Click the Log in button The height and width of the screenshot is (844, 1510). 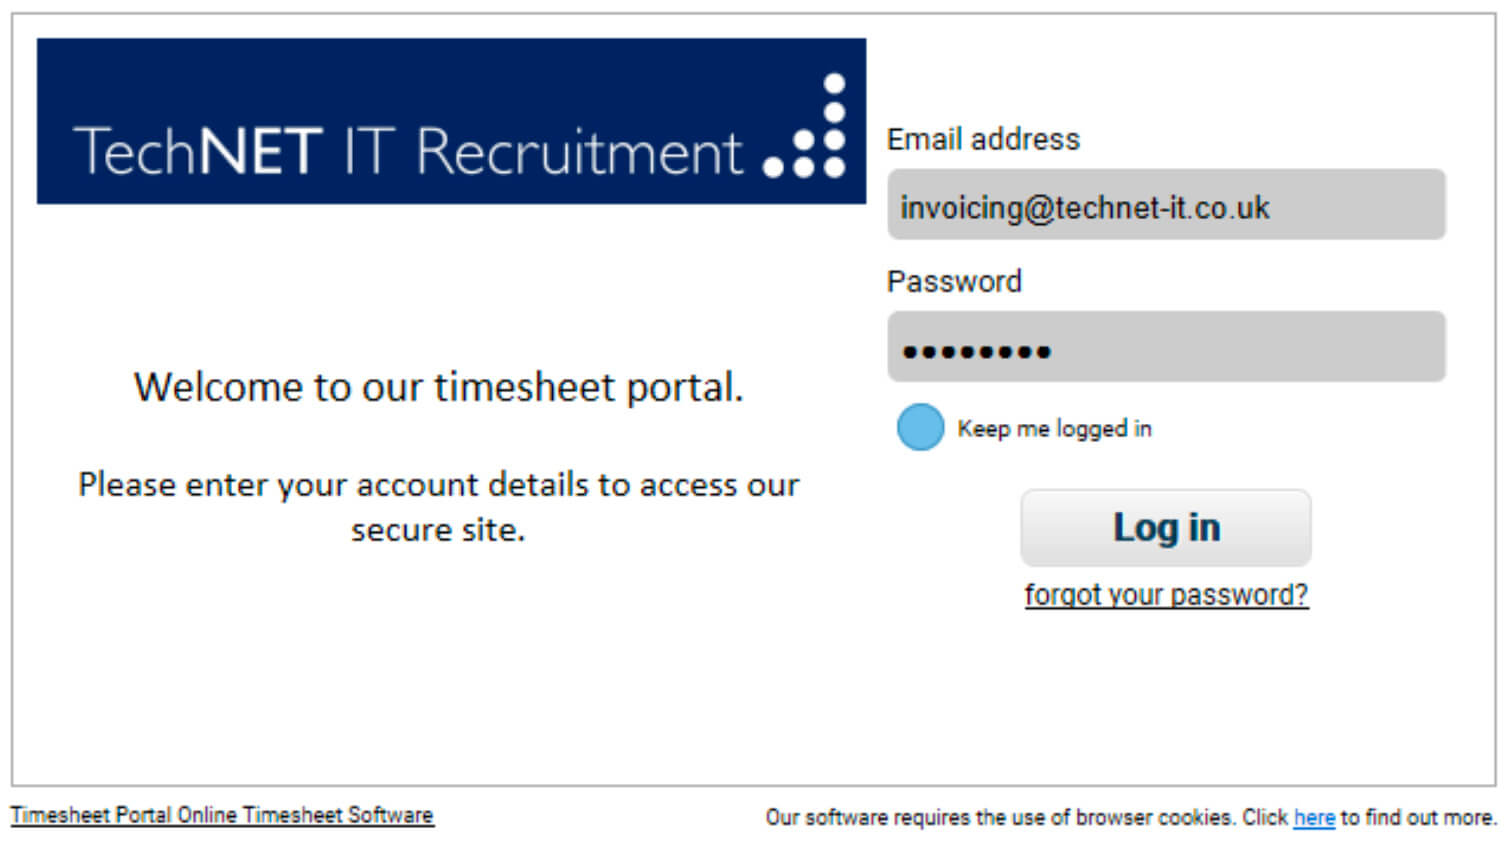tap(1166, 528)
